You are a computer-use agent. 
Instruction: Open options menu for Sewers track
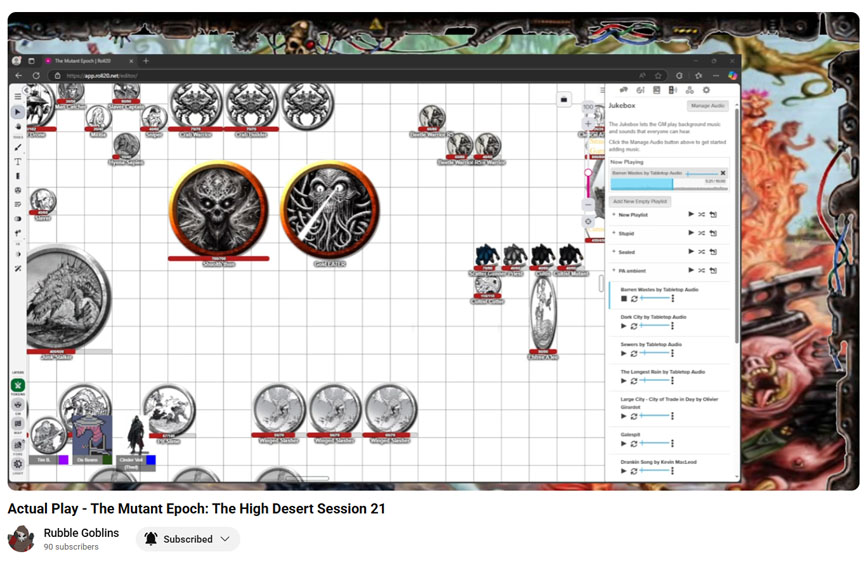tap(673, 353)
